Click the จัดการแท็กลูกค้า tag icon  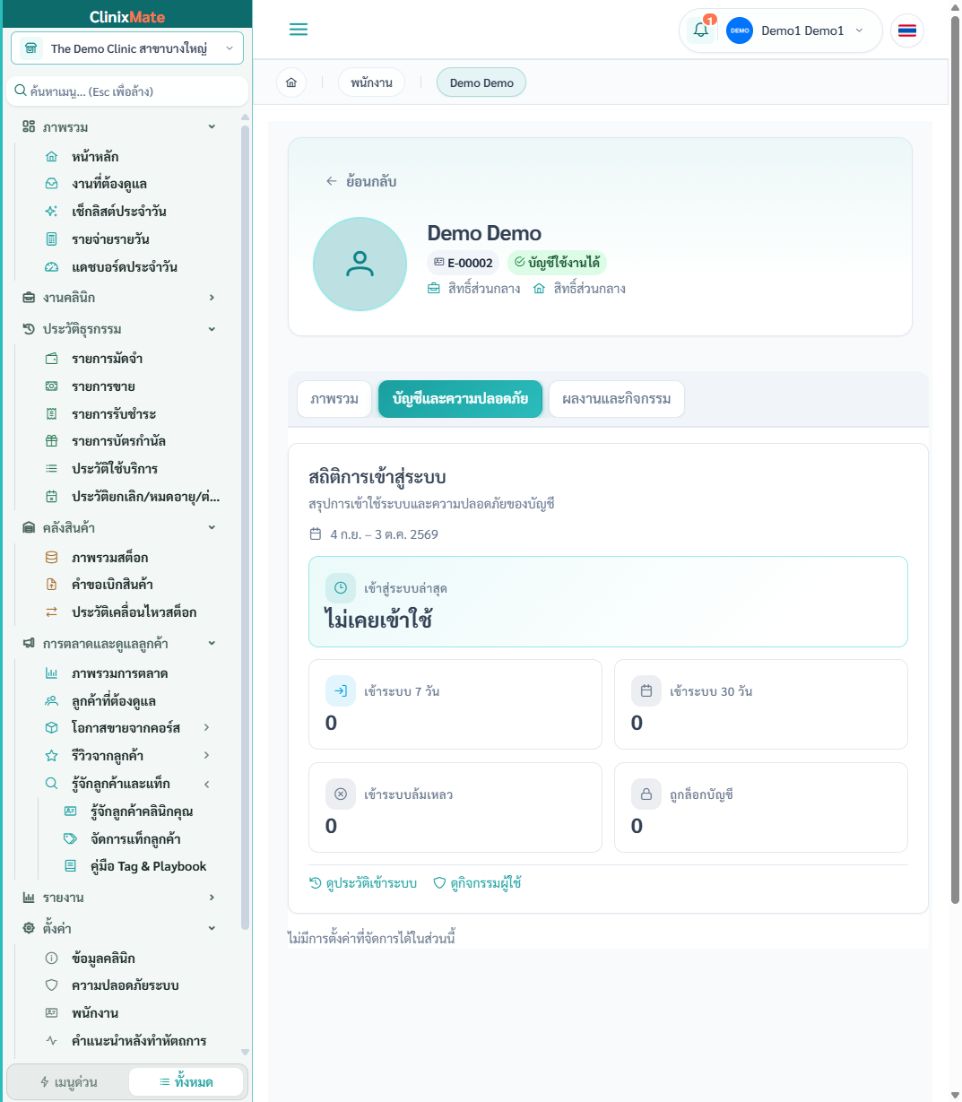70,838
